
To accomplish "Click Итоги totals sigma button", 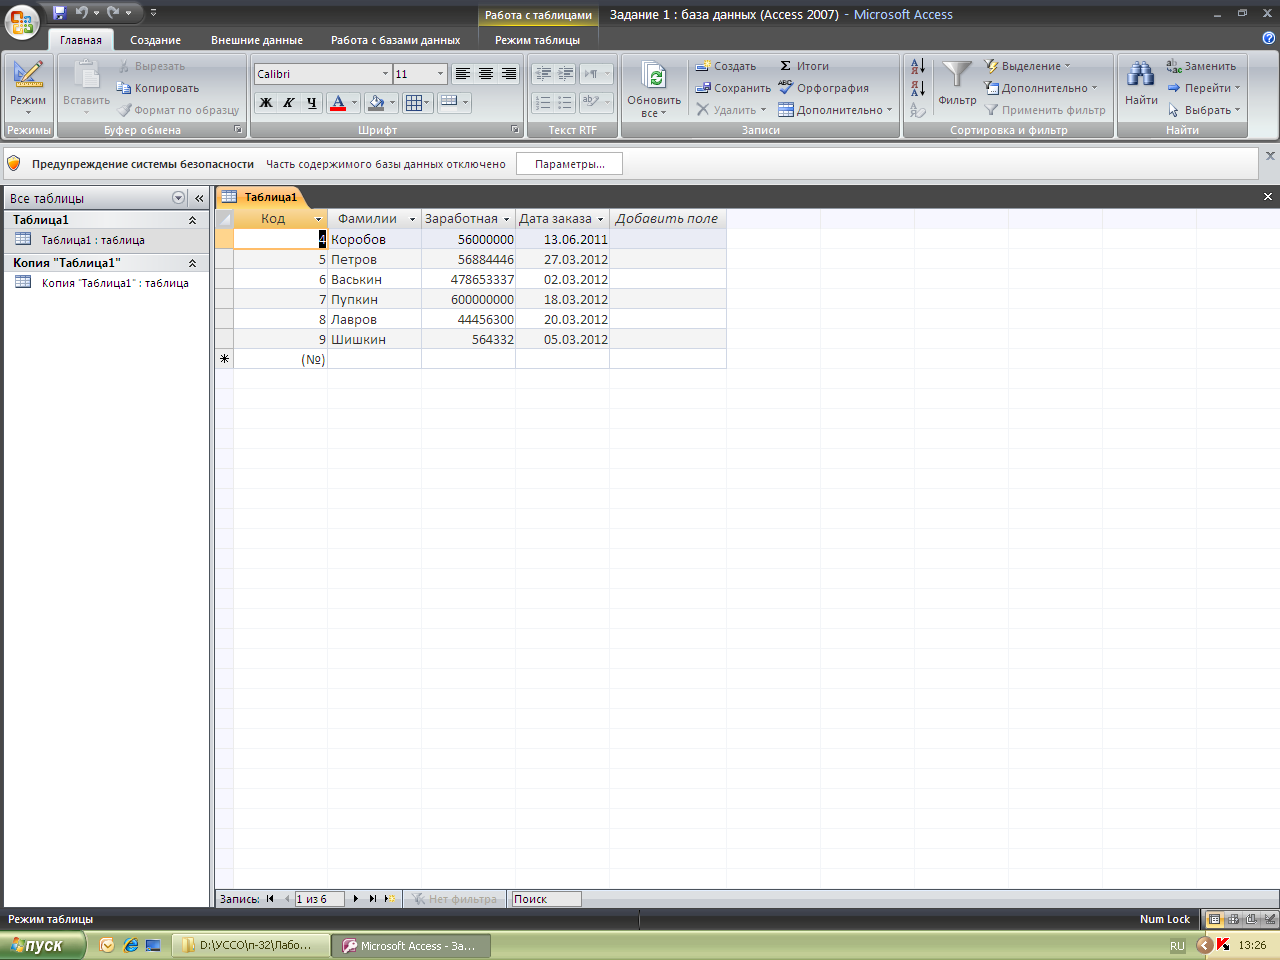I will 805,66.
